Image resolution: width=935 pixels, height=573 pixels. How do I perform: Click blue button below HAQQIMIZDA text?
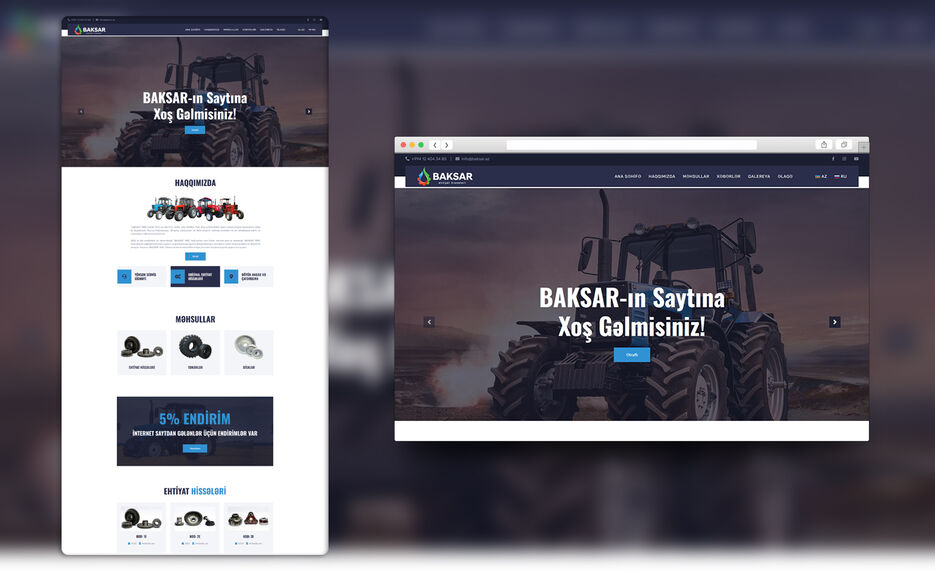[195, 256]
